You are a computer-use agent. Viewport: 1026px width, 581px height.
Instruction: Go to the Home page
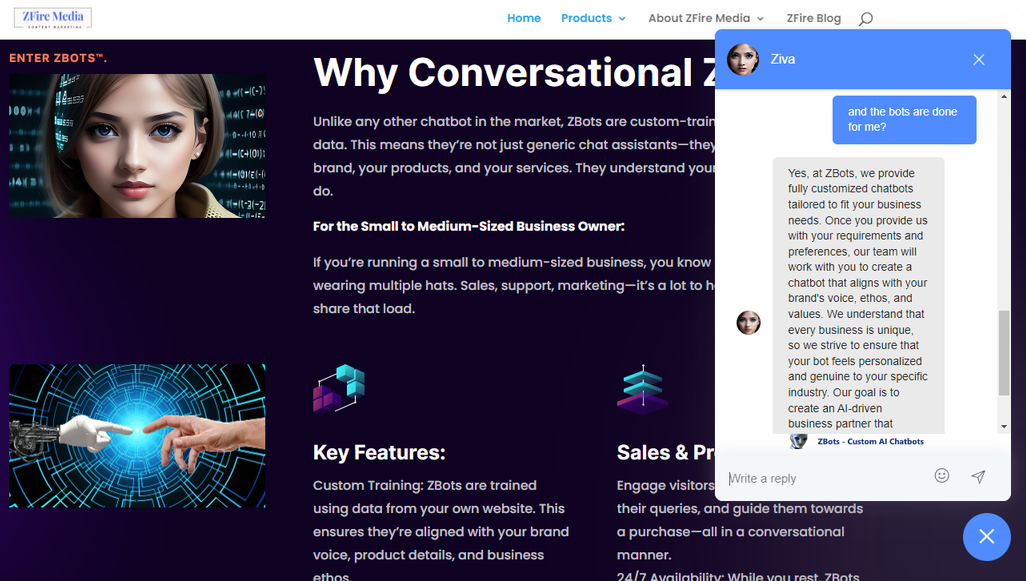[x=523, y=18]
